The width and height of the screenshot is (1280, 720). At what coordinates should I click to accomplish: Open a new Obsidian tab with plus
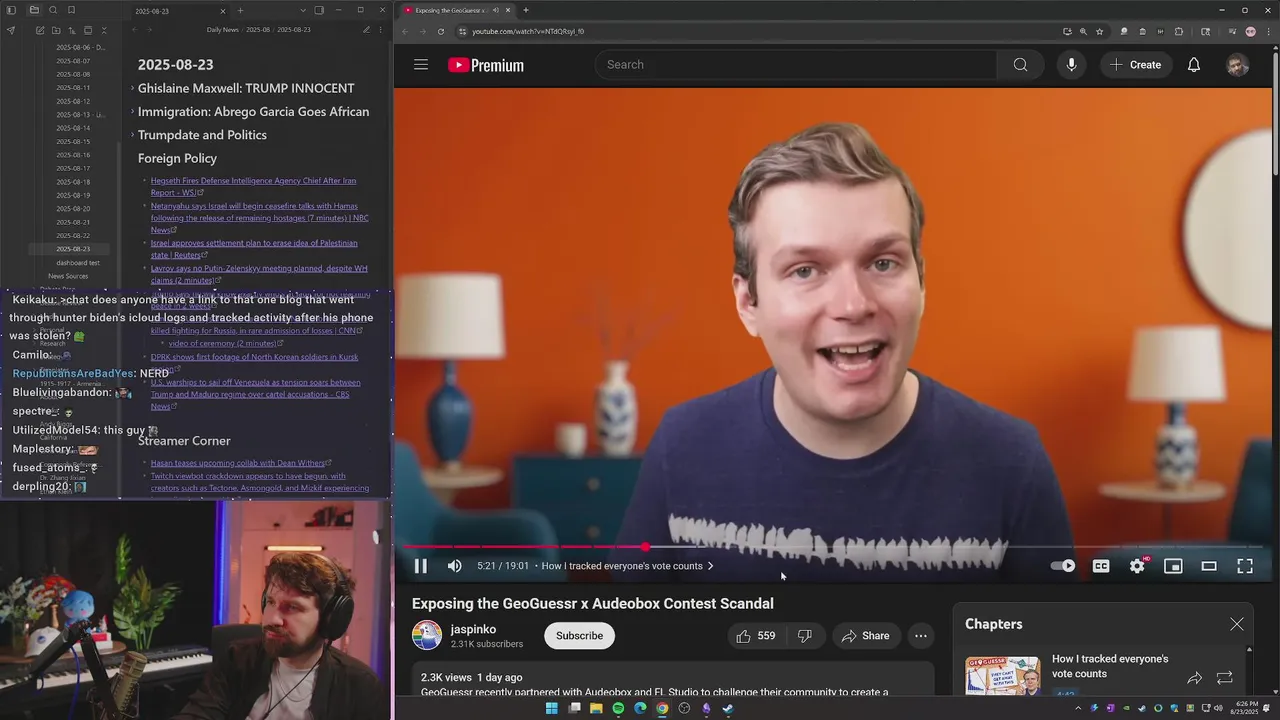point(240,10)
